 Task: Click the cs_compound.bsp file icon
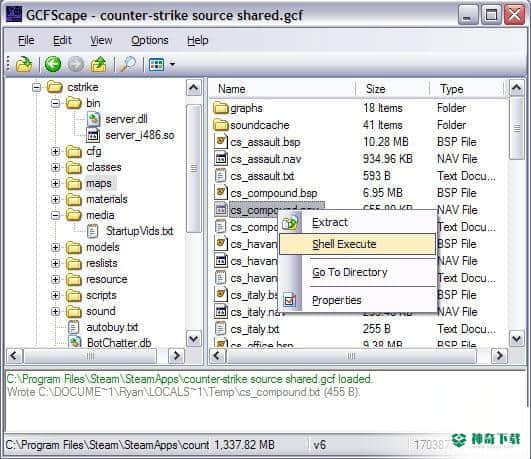(221, 193)
